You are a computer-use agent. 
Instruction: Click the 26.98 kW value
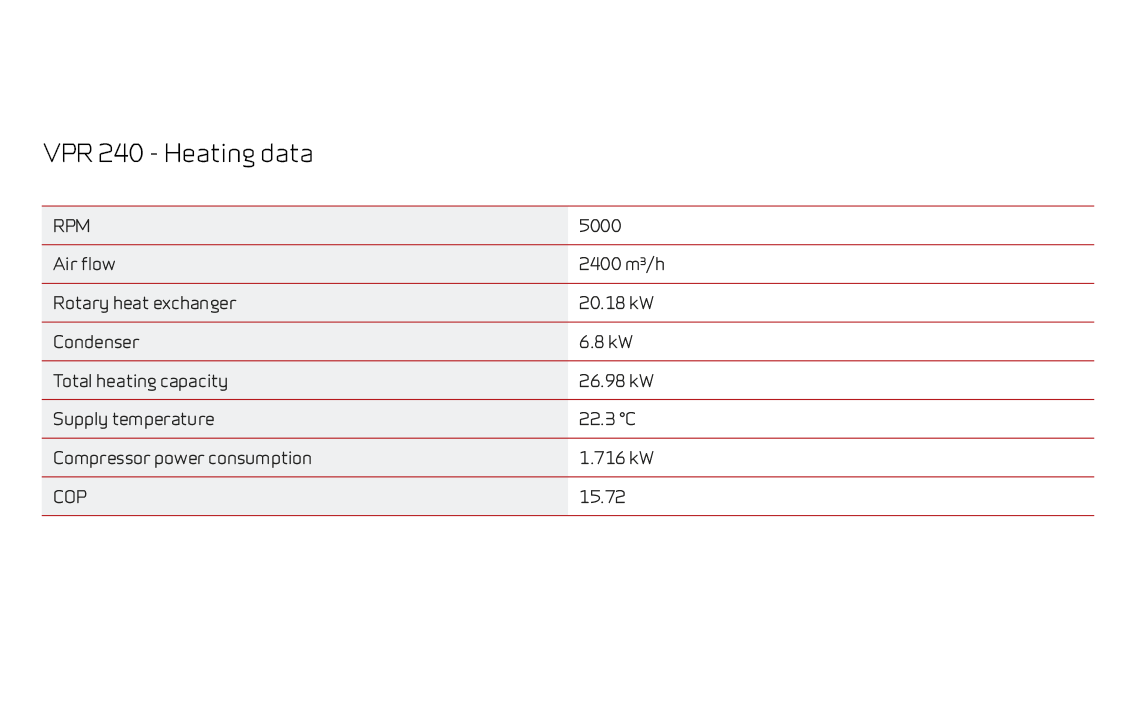[x=616, y=381]
